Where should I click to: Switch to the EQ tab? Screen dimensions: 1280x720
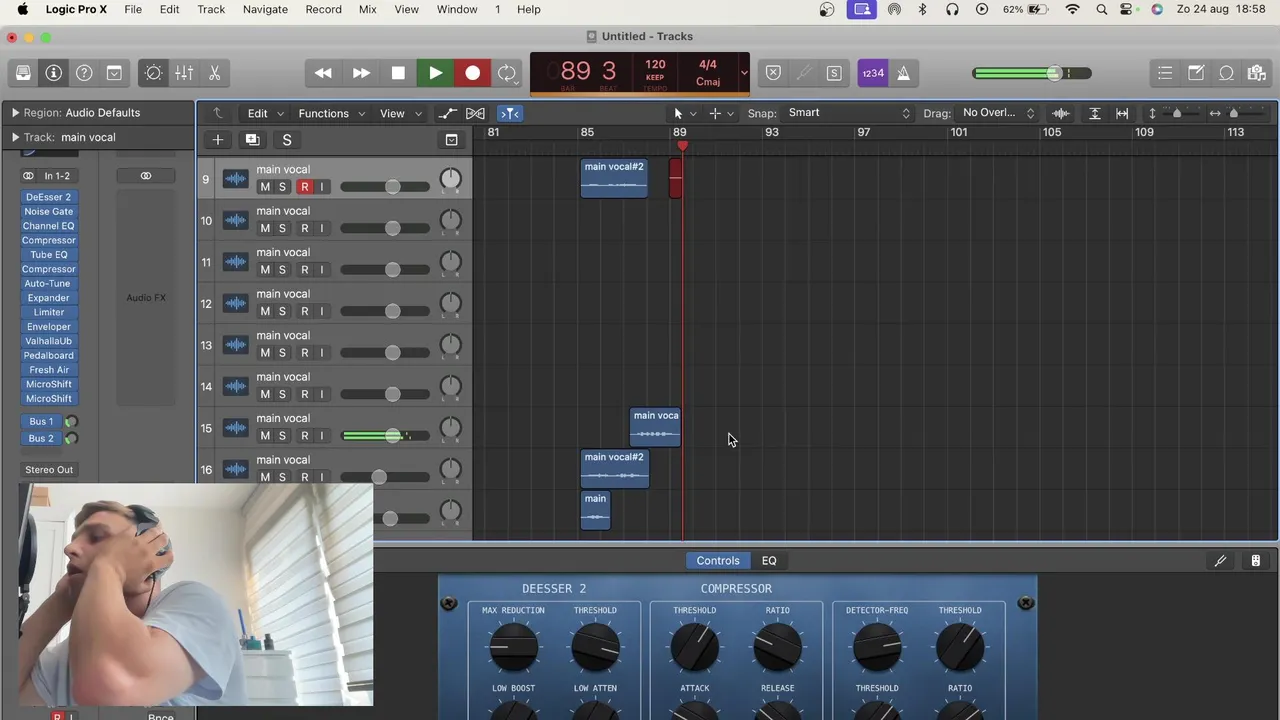pyautogui.click(x=769, y=561)
